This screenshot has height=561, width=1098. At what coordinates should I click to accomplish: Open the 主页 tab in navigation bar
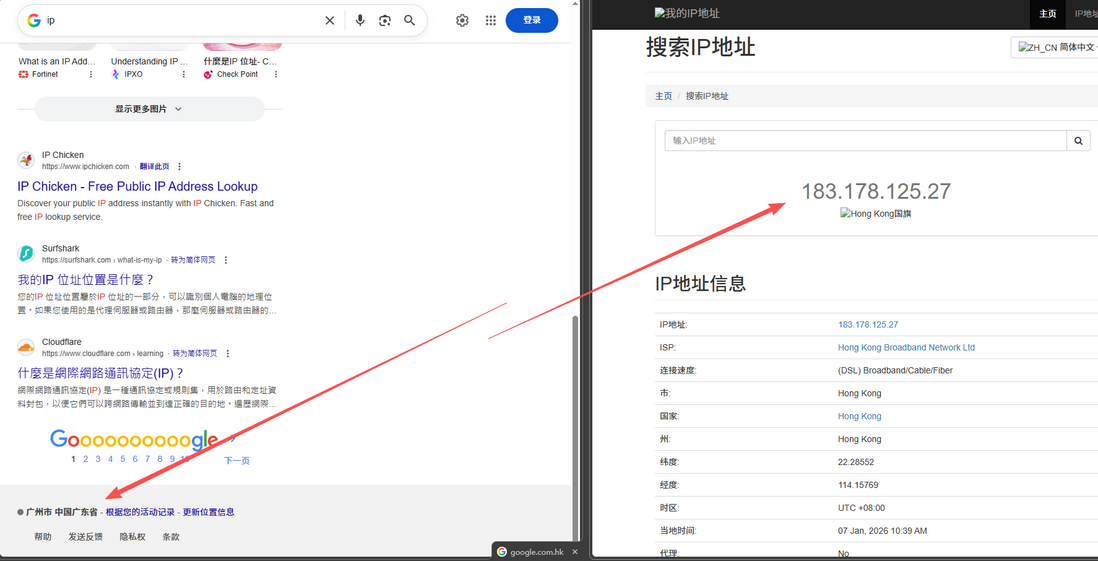1048,14
